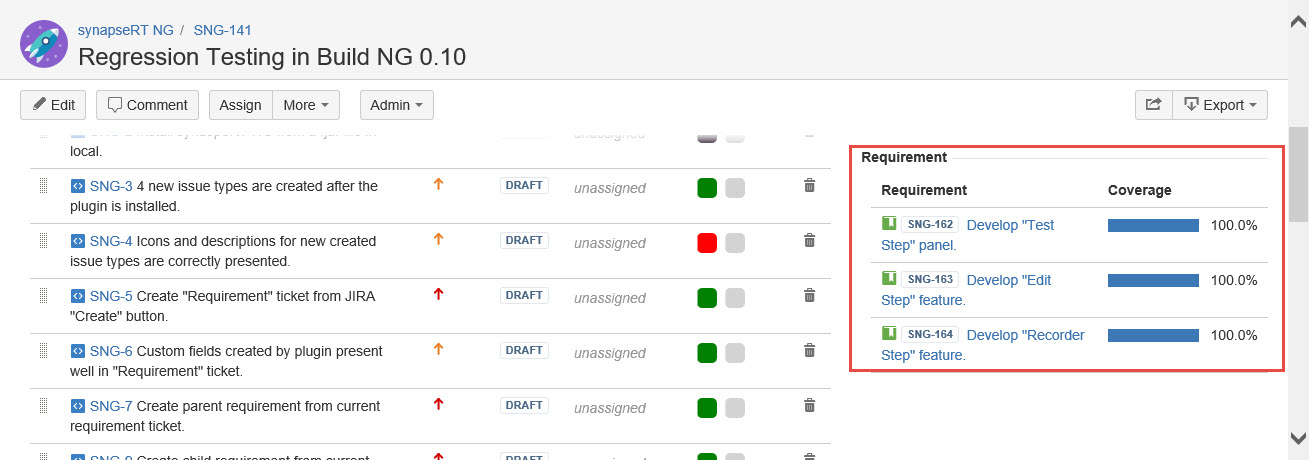The image size is (1309, 460).
Task: Click drag handle of the SNG-4 row
Action: 43,241
